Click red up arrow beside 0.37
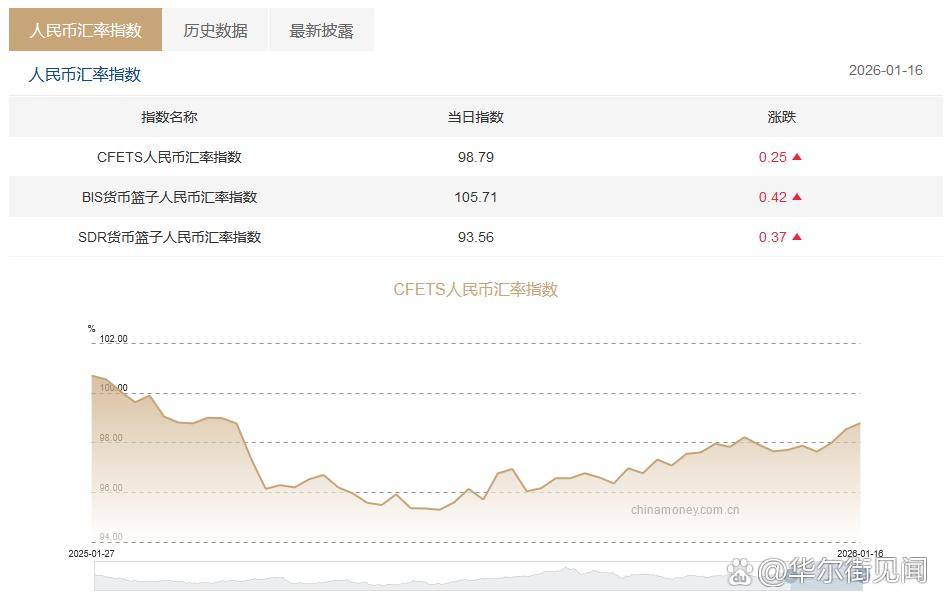Image resolution: width=946 pixels, height=606 pixels. [x=797, y=237]
